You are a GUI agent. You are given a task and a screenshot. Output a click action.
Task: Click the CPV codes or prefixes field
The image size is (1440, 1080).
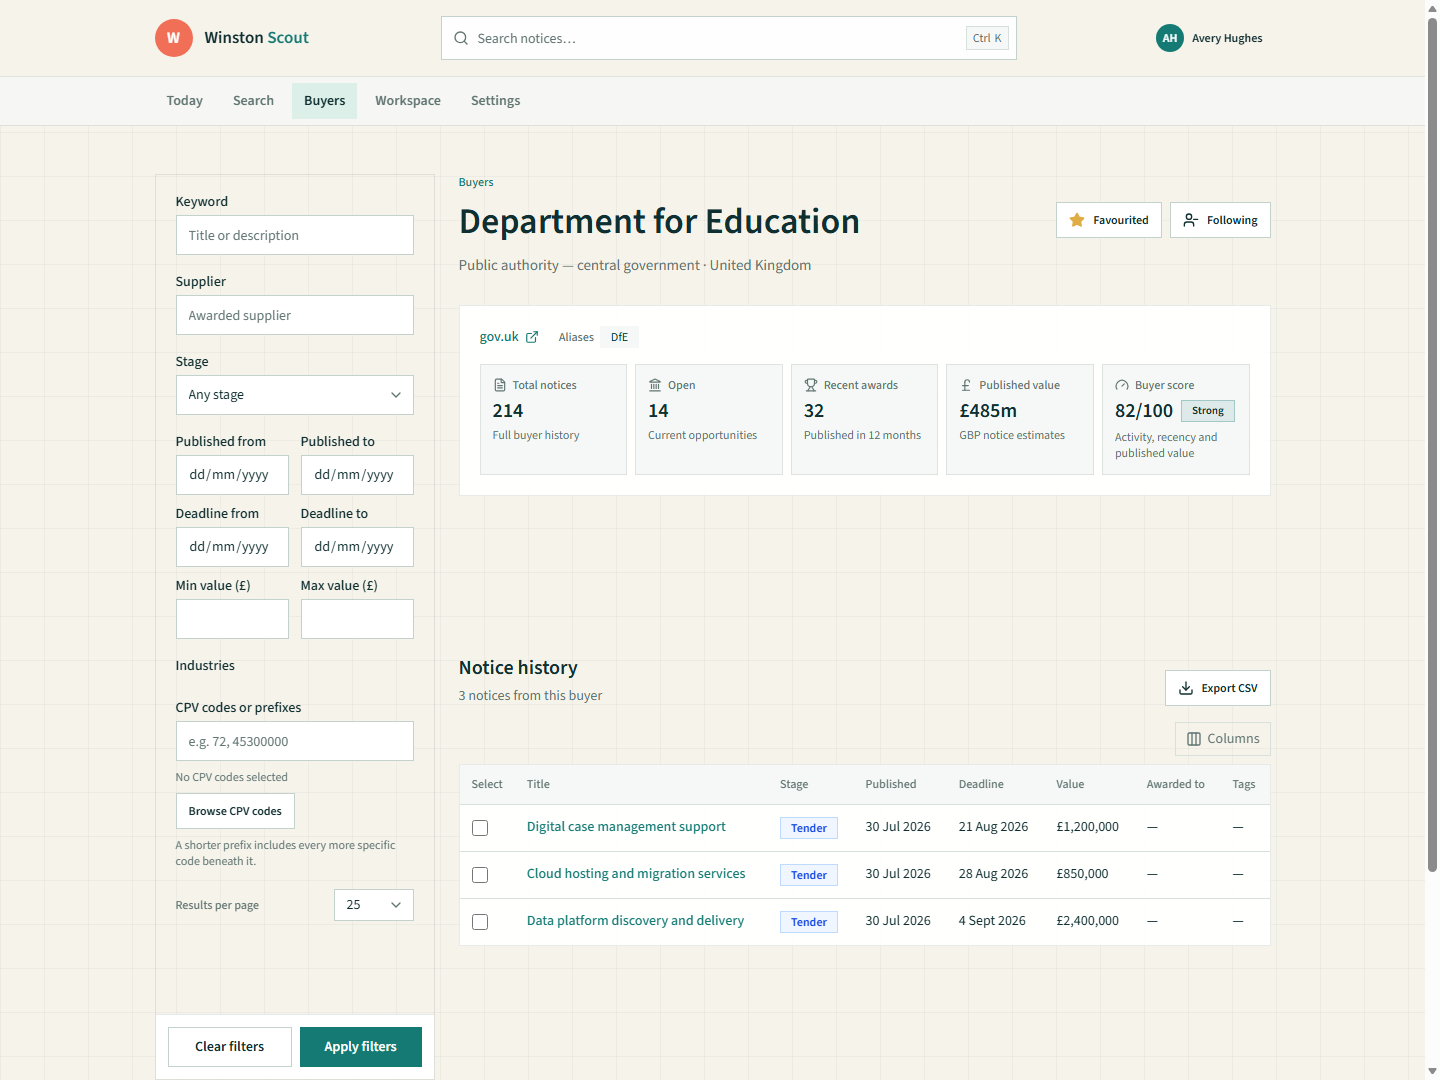pos(295,741)
